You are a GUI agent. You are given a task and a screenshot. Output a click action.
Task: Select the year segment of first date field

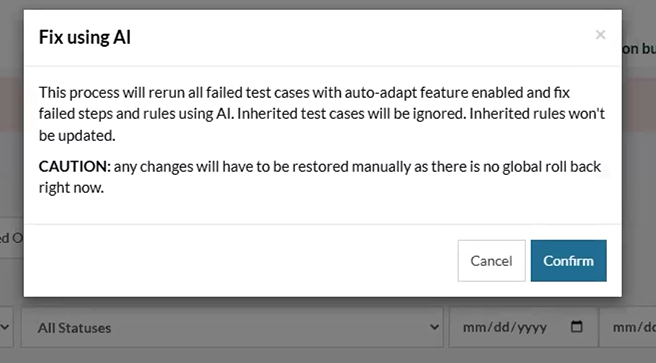[x=531, y=327]
